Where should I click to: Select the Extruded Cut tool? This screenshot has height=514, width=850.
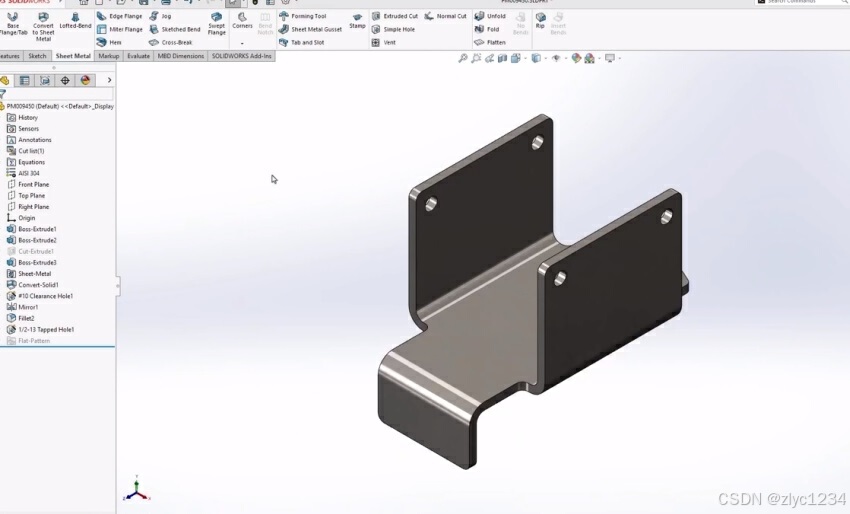click(x=395, y=16)
